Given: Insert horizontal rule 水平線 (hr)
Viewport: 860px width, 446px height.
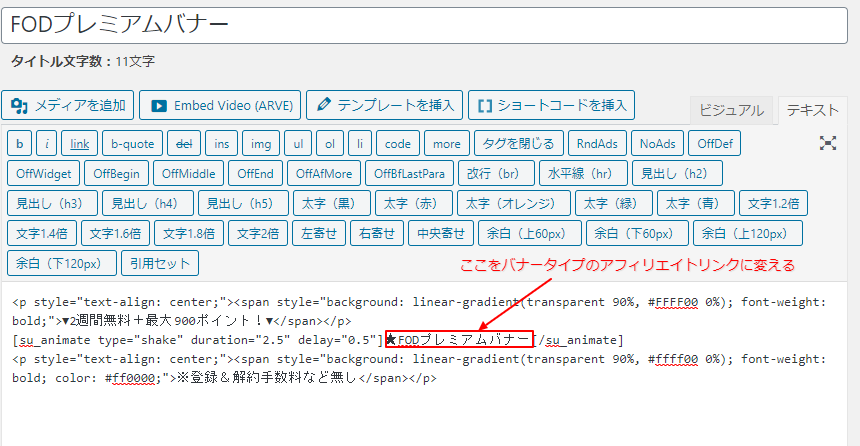Looking at the screenshot, I should 583,173.
